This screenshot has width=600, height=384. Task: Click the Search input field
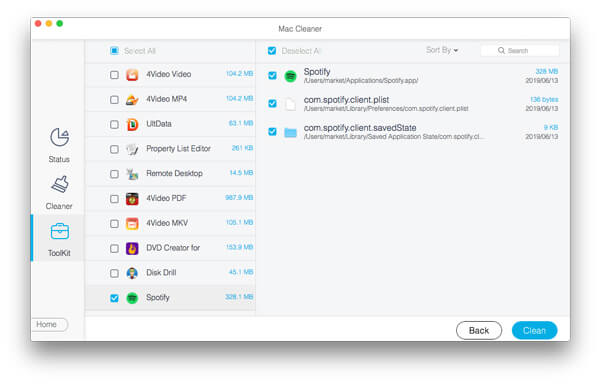click(x=520, y=50)
